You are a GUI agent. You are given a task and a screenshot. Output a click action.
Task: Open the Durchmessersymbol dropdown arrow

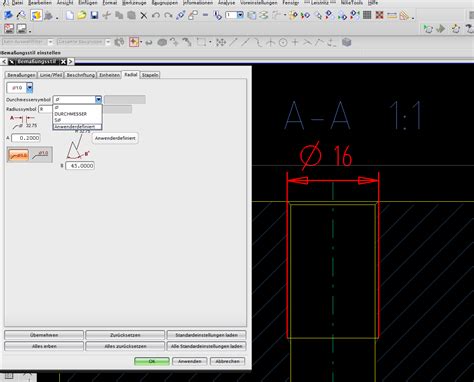click(98, 99)
